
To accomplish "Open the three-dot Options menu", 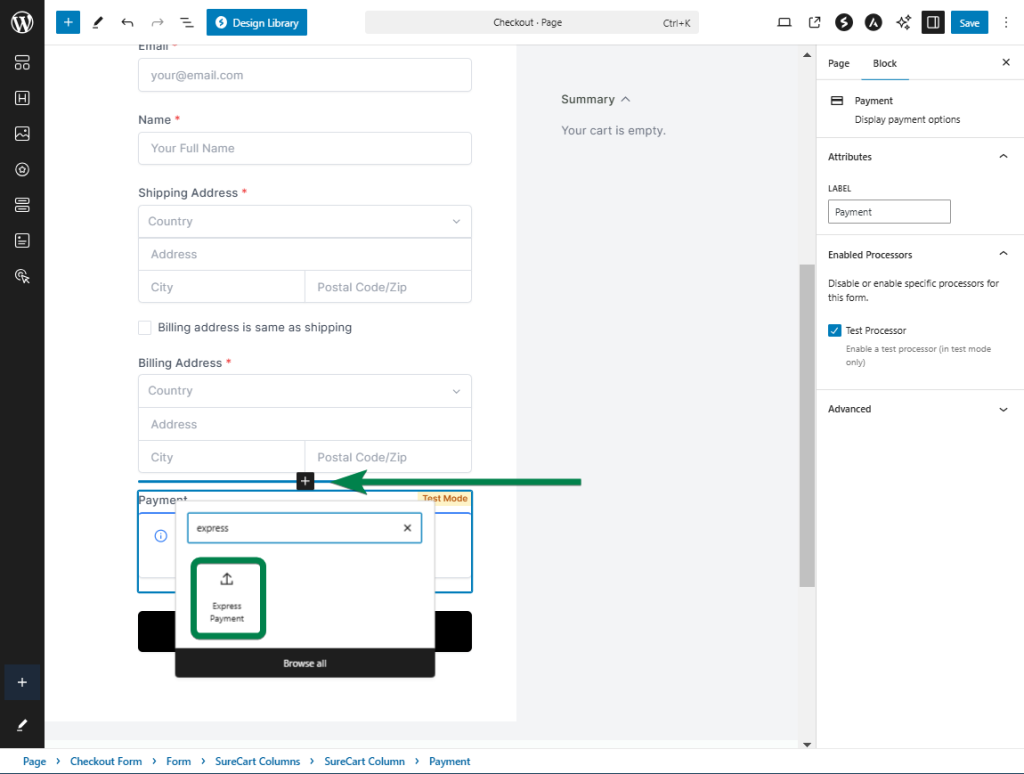I will click(1006, 22).
